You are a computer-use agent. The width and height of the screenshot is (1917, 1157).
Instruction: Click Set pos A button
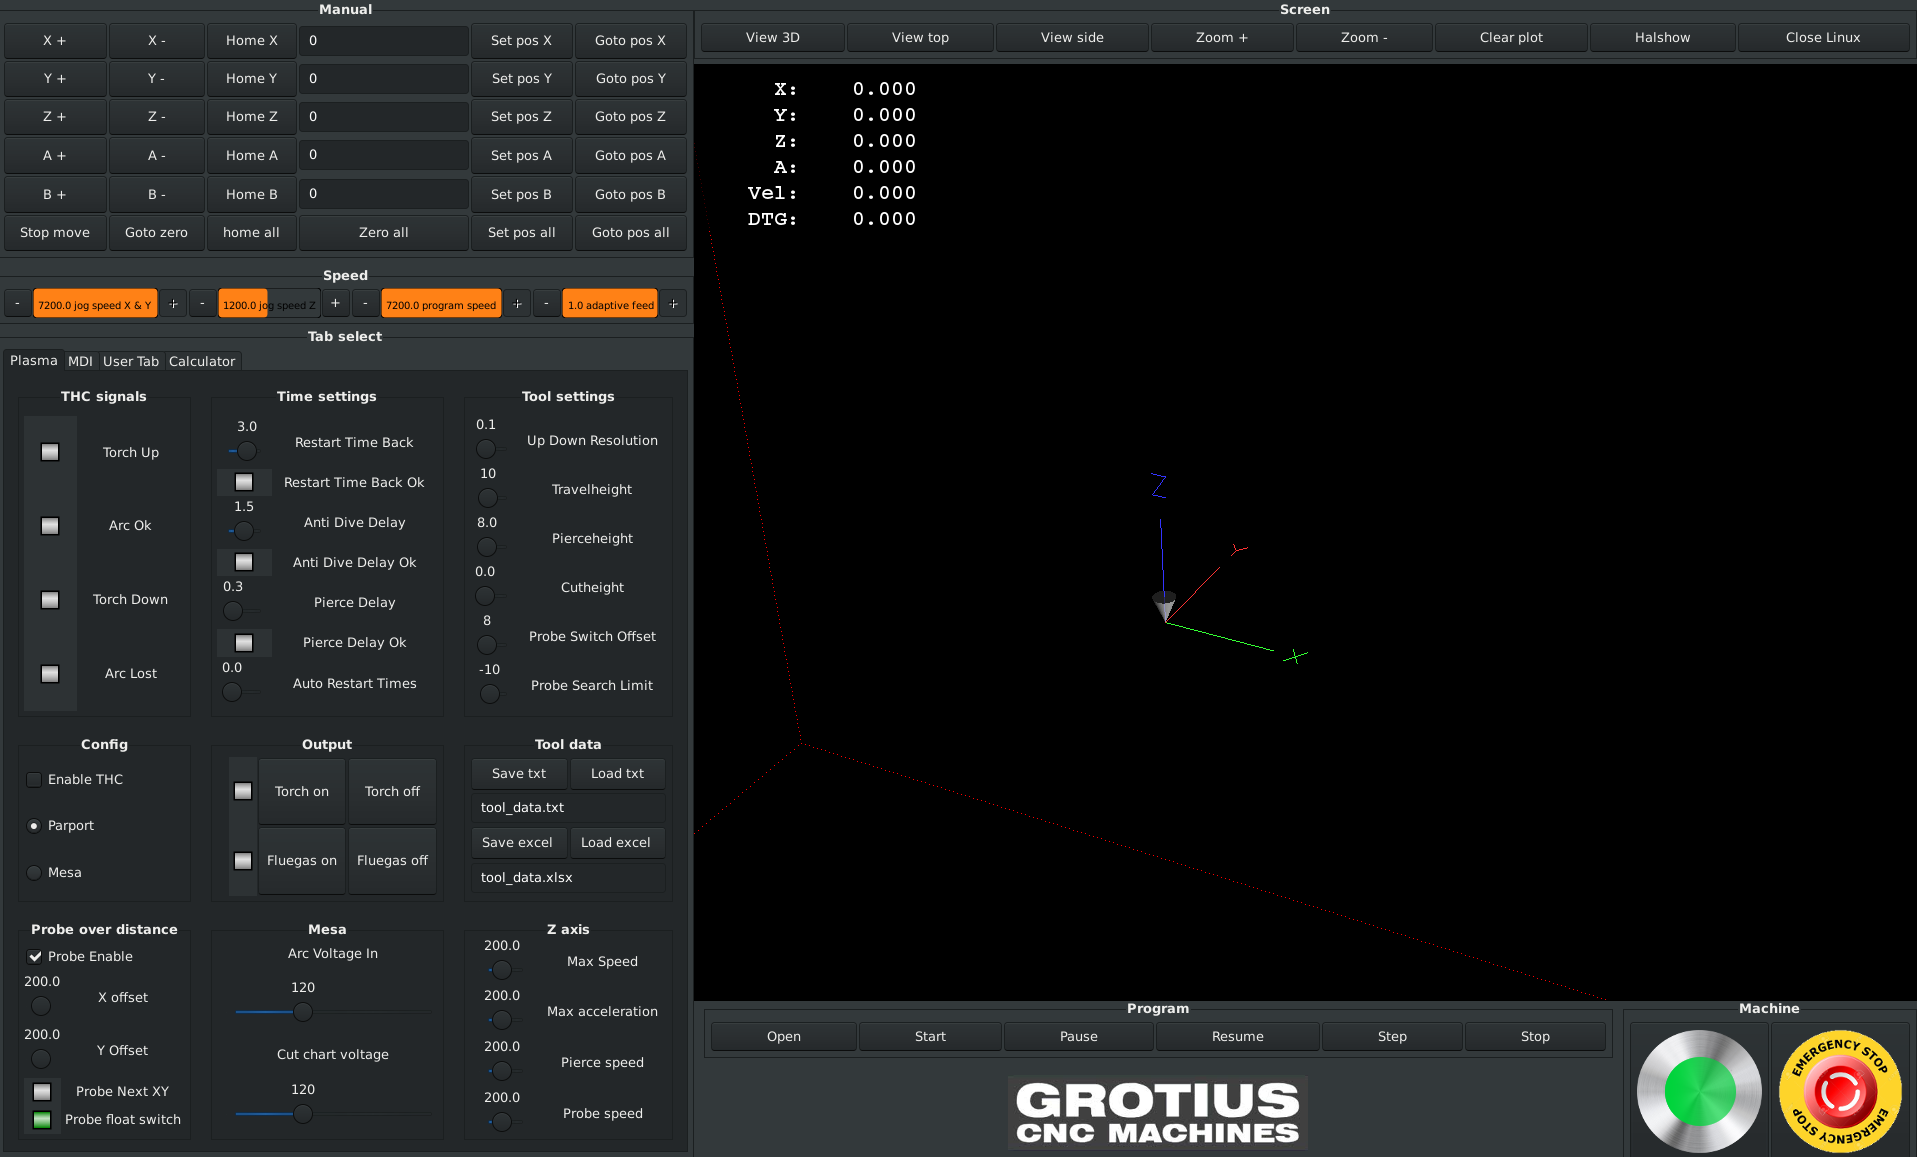(521, 156)
